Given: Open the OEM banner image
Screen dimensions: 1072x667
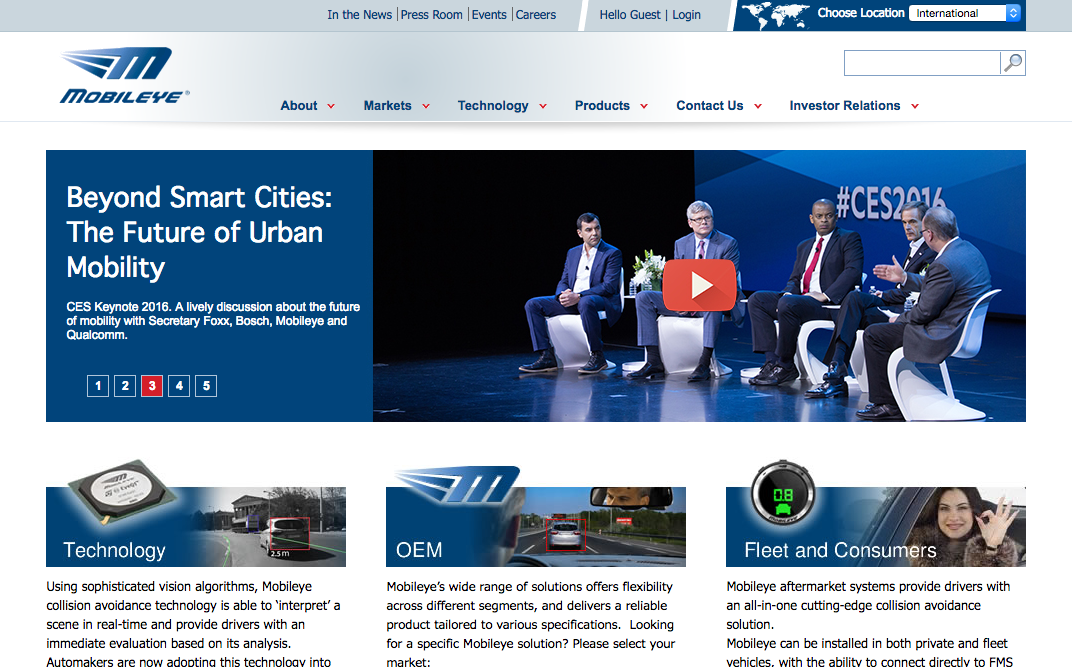Looking at the screenshot, I should point(536,526).
